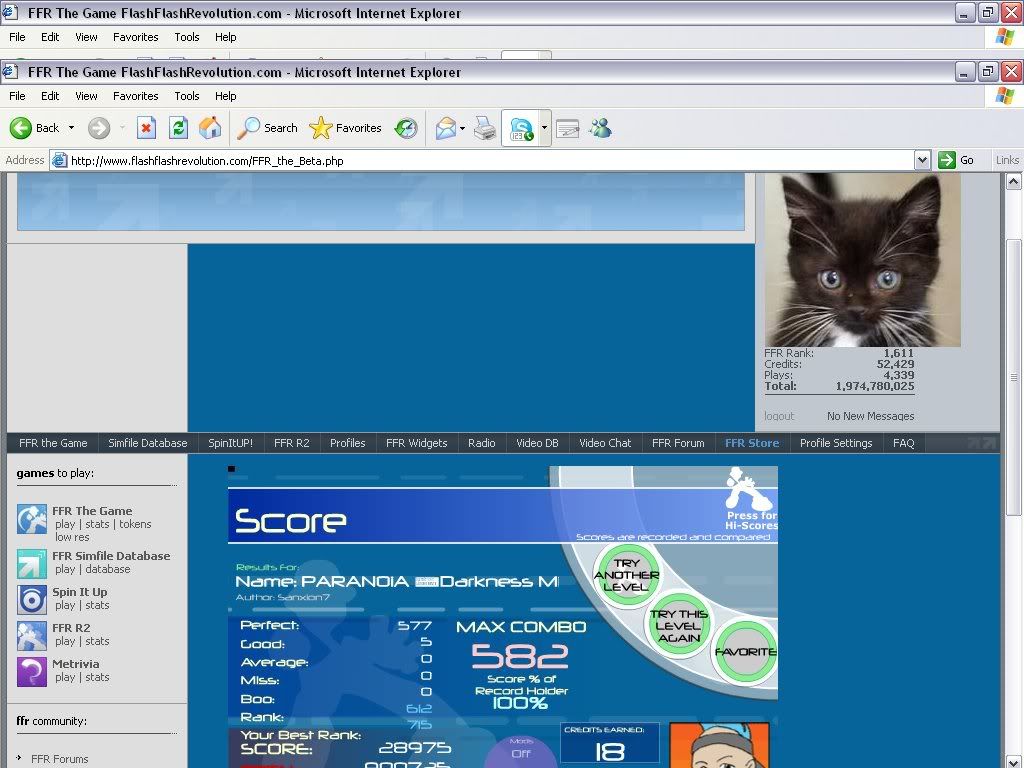This screenshot has height=768, width=1024.
Task: Click the kitten avatar picture
Action: pyautogui.click(x=862, y=259)
